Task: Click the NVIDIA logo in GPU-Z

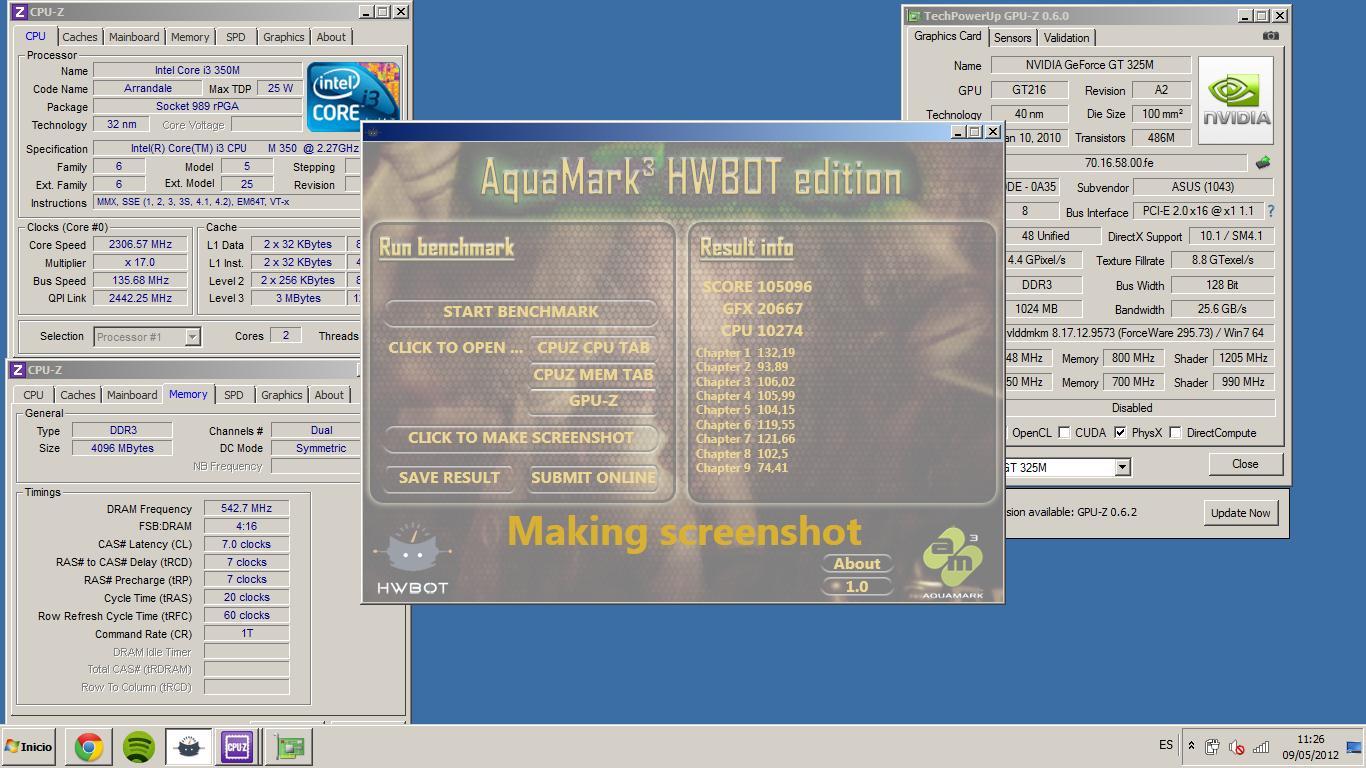Action: pos(1236,100)
